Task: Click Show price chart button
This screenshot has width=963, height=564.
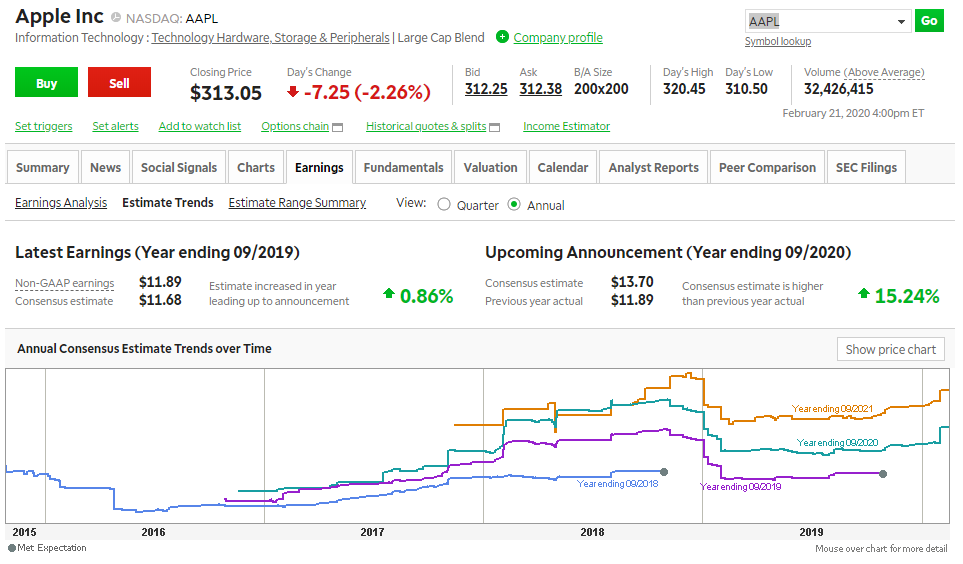Action: [x=891, y=349]
